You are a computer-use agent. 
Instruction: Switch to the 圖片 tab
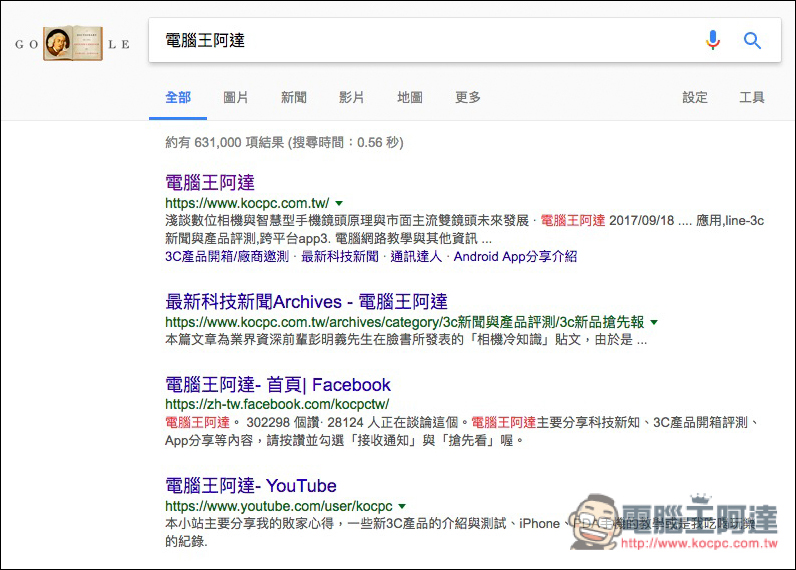(236, 97)
